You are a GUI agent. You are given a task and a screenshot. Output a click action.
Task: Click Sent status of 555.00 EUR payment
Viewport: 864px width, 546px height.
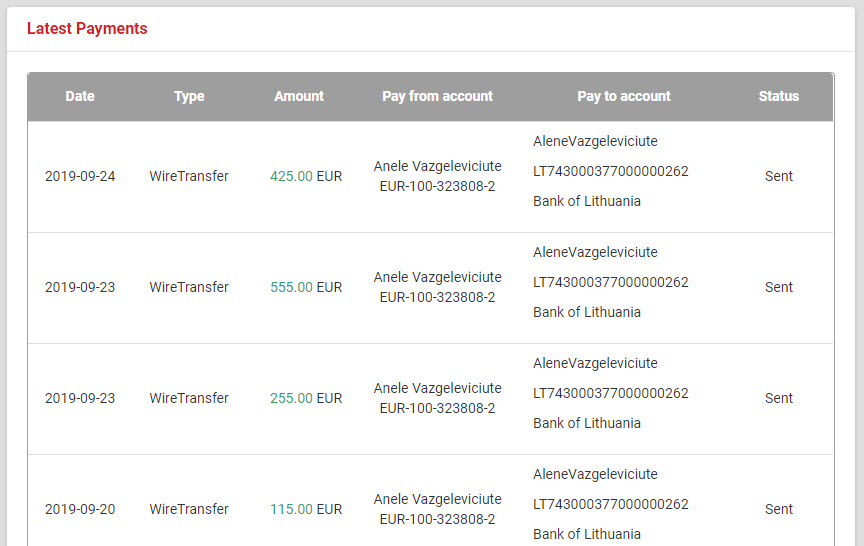779,288
